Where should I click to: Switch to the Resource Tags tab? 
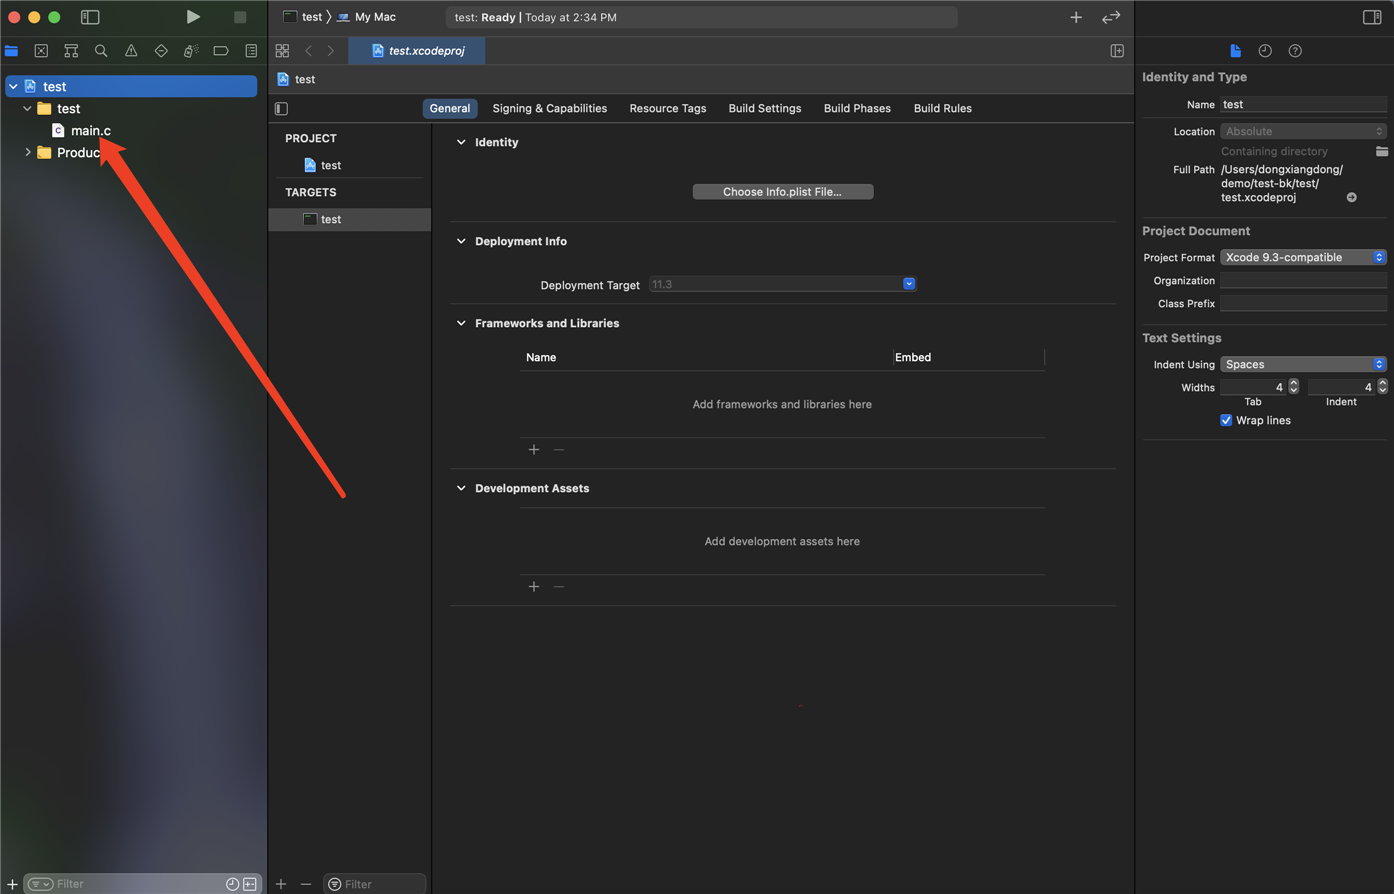tap(668, 109)
